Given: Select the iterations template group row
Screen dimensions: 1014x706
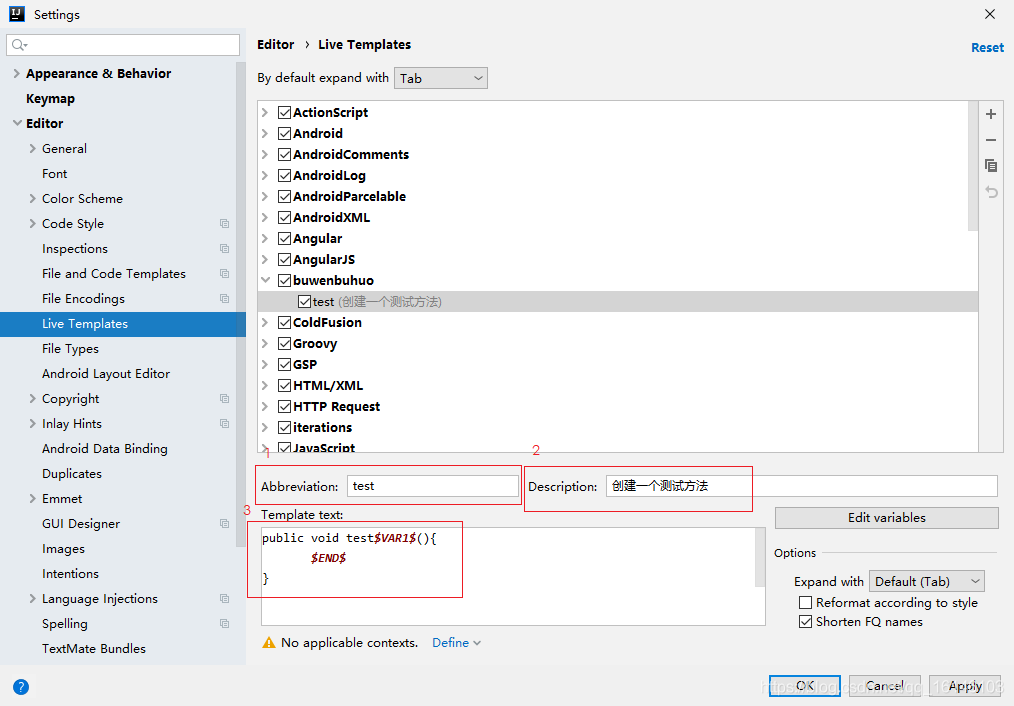Looking at the screenshot, I should pos(618,427).
